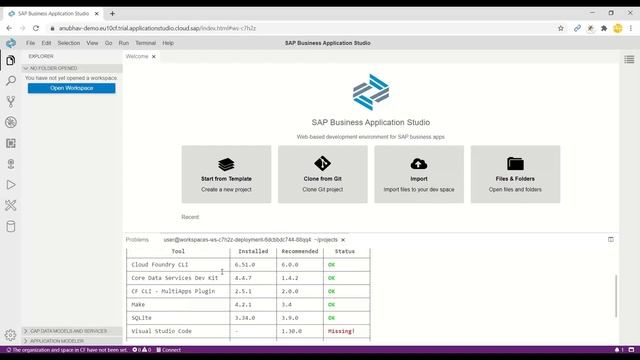Click the Open Workspace button

point(71,88)
